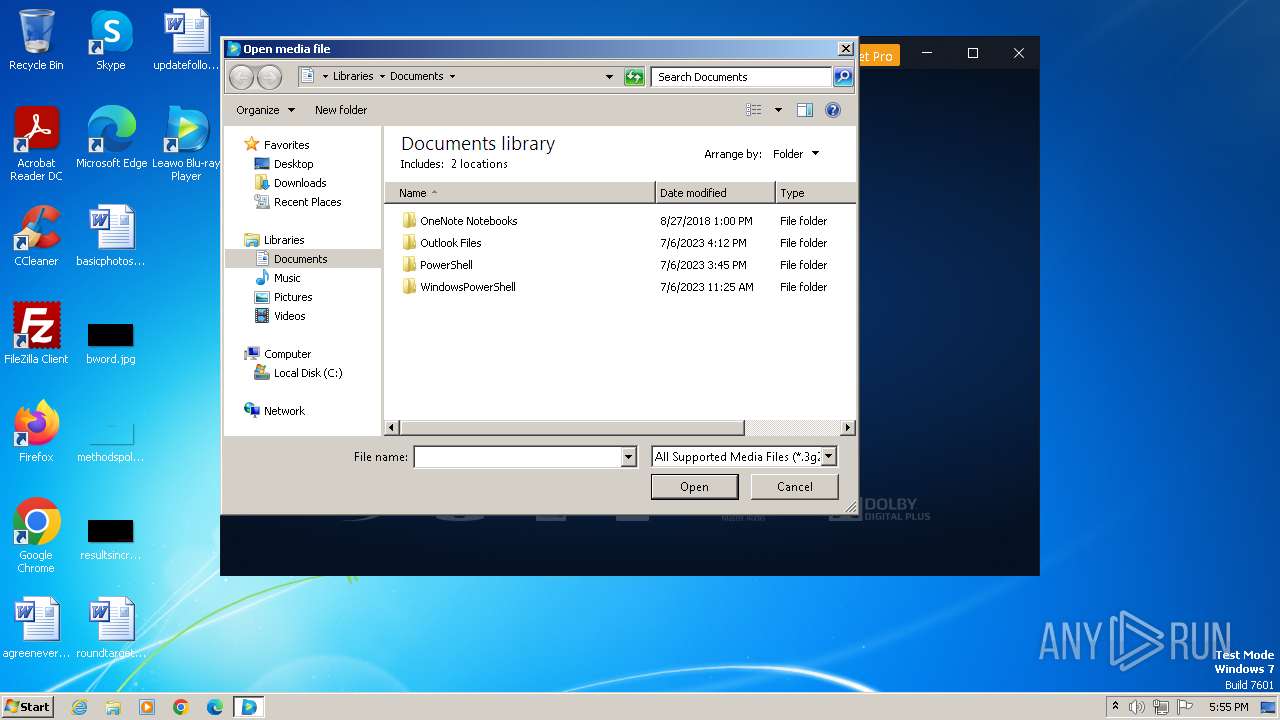Click the horizontal scrollbar right arrow
This screenshot has height=720, width=1280.
[x=848, y=428]
